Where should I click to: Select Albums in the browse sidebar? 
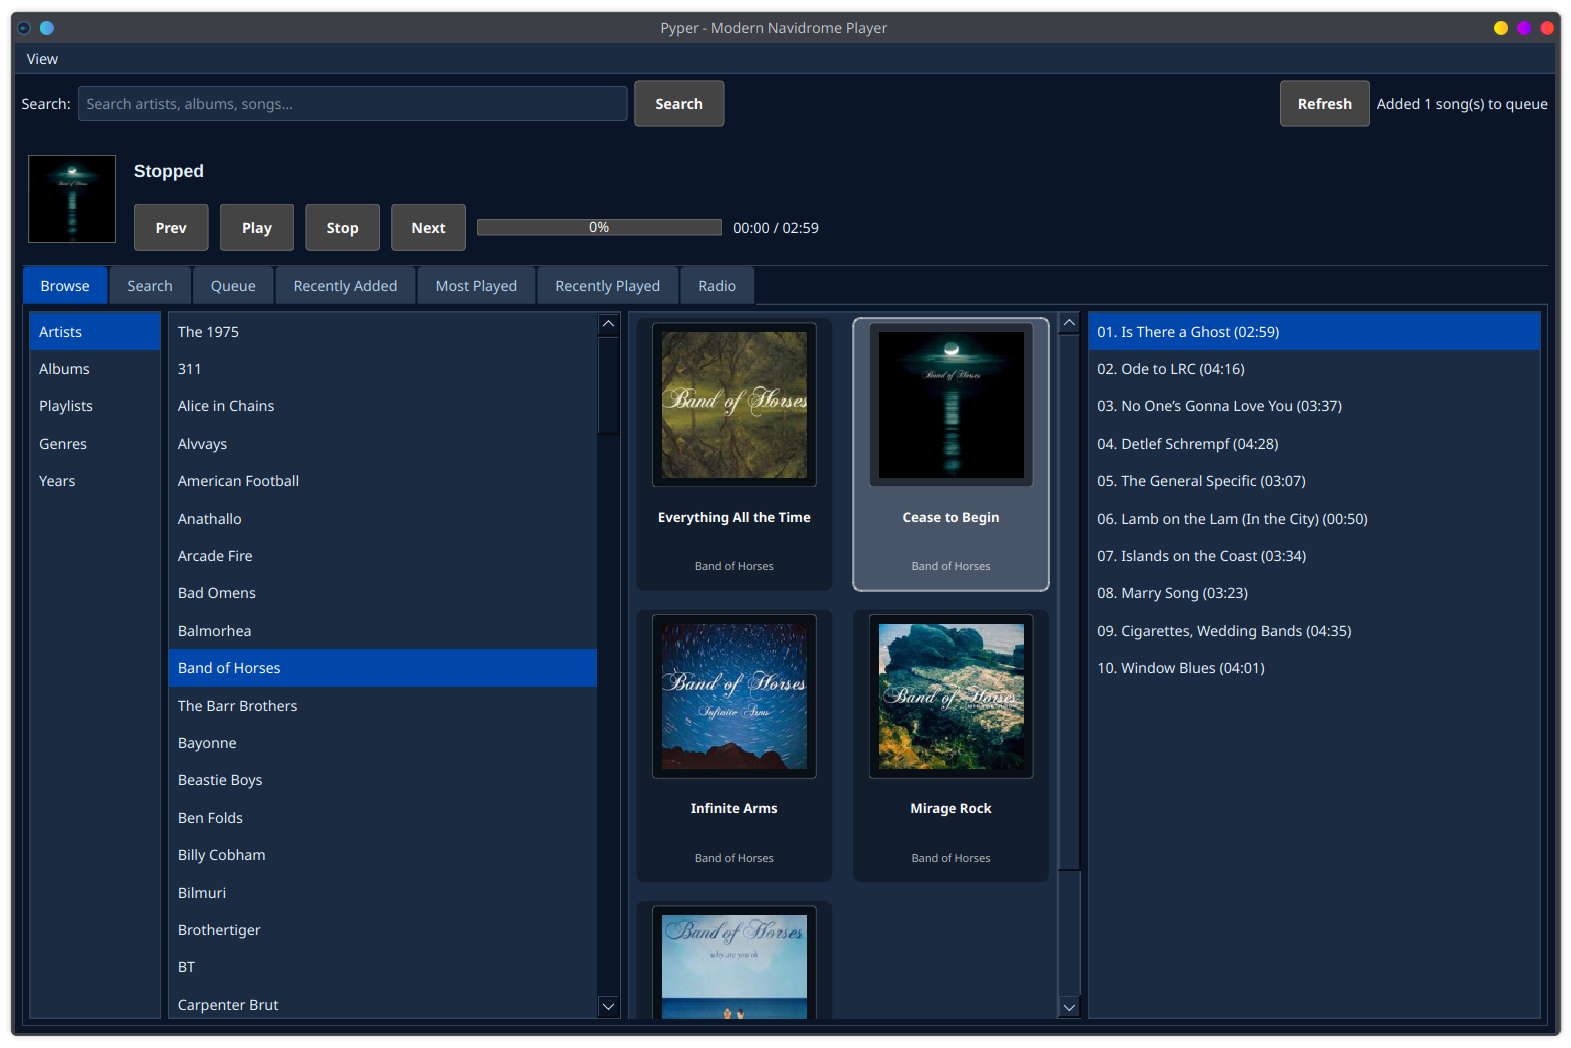pyautogui.click(x=95, y=369)
